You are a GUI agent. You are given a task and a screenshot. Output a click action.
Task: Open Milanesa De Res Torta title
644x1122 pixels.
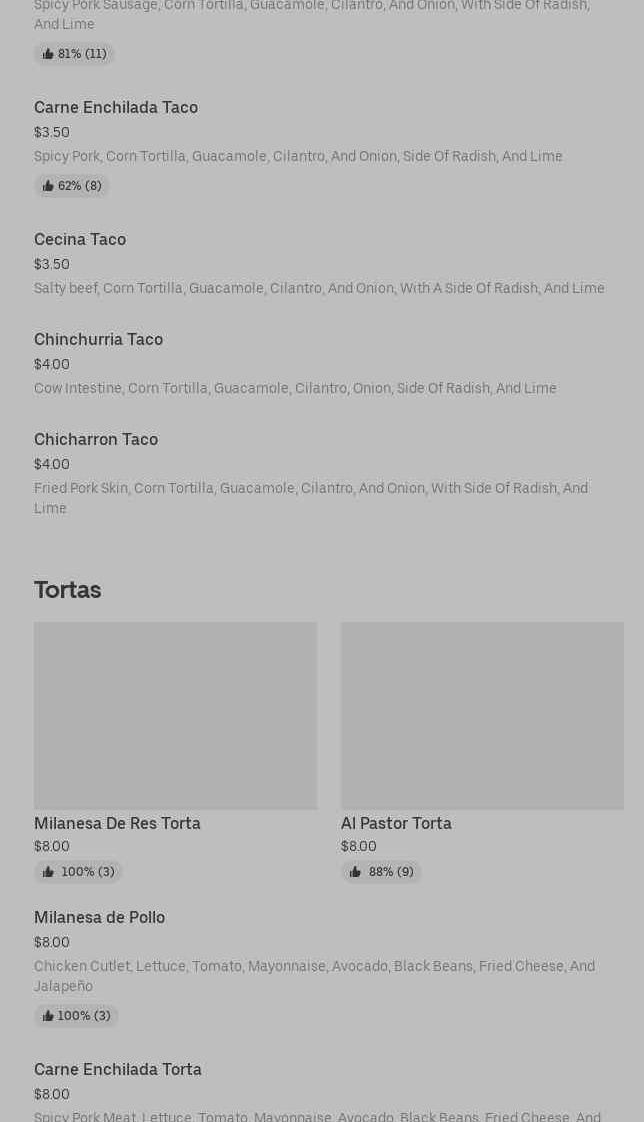click(117, 823)
